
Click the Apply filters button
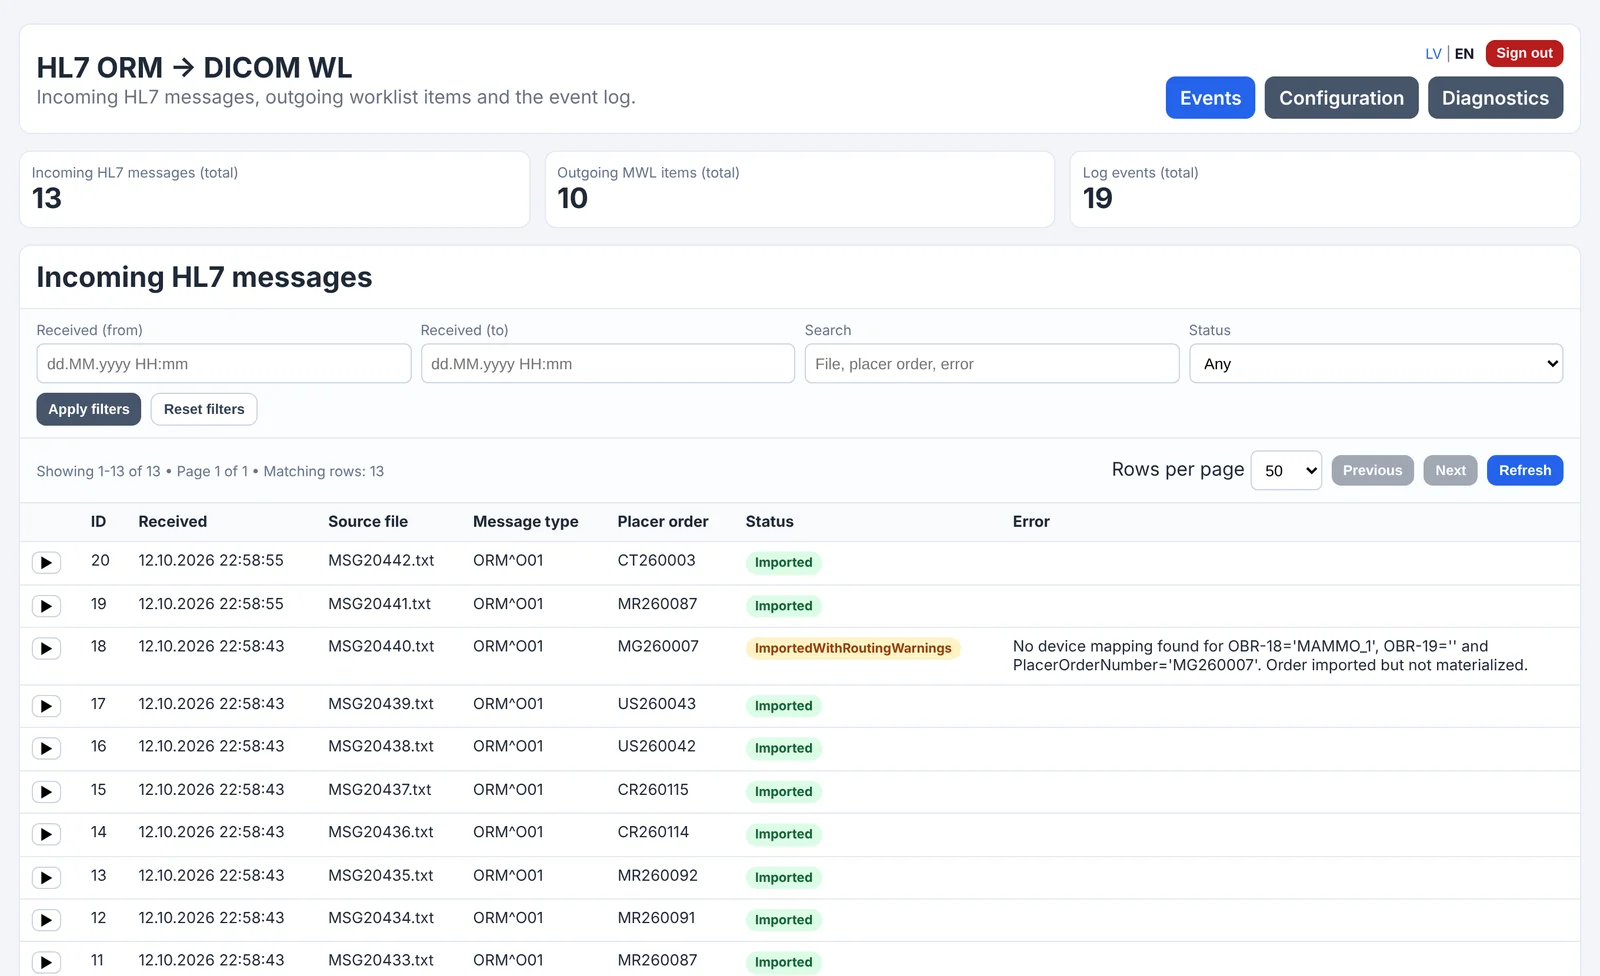[x=89, y=409]
